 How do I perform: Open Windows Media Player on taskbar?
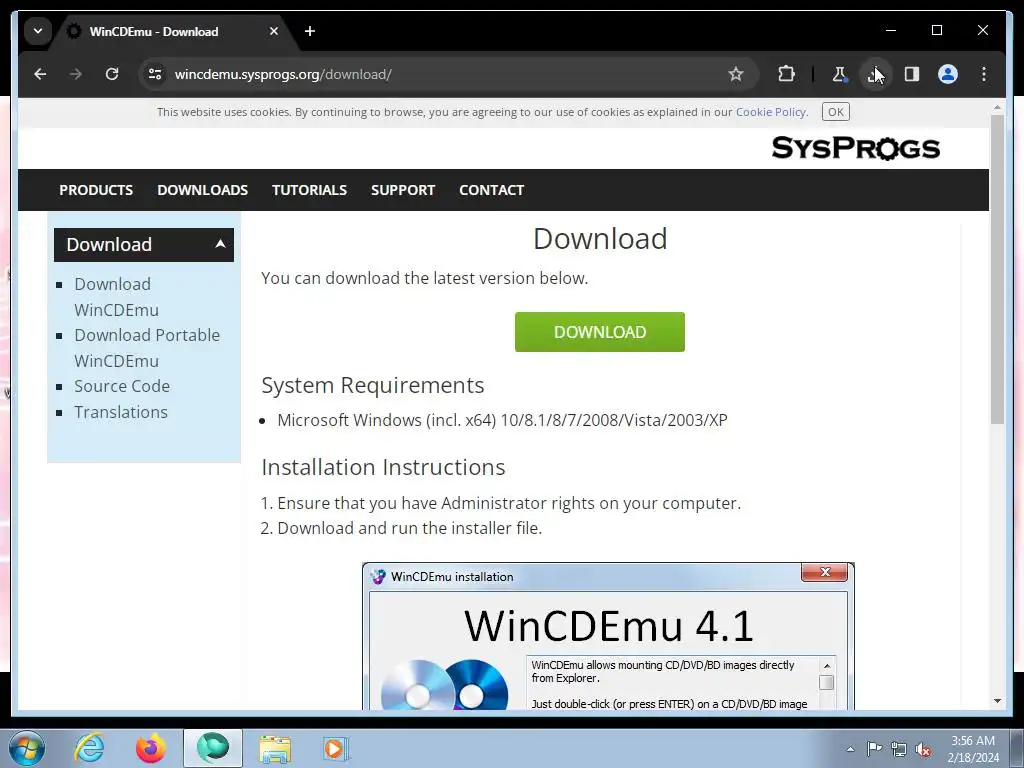click(336, 748)
